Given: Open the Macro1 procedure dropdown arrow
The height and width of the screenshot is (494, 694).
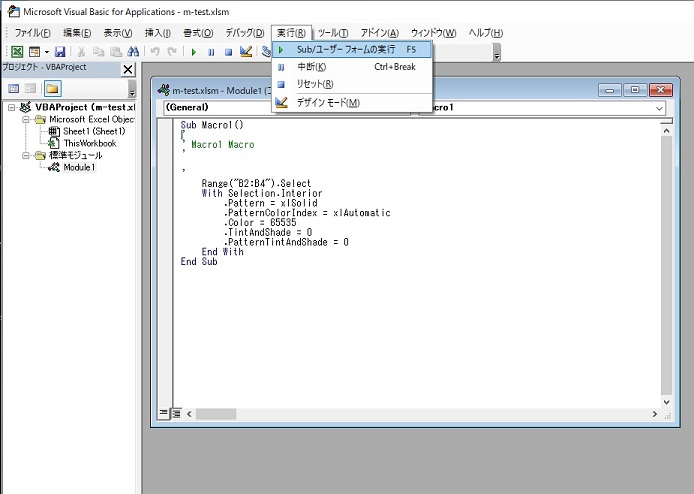Looking at the screenshot, I should point(659,108).
